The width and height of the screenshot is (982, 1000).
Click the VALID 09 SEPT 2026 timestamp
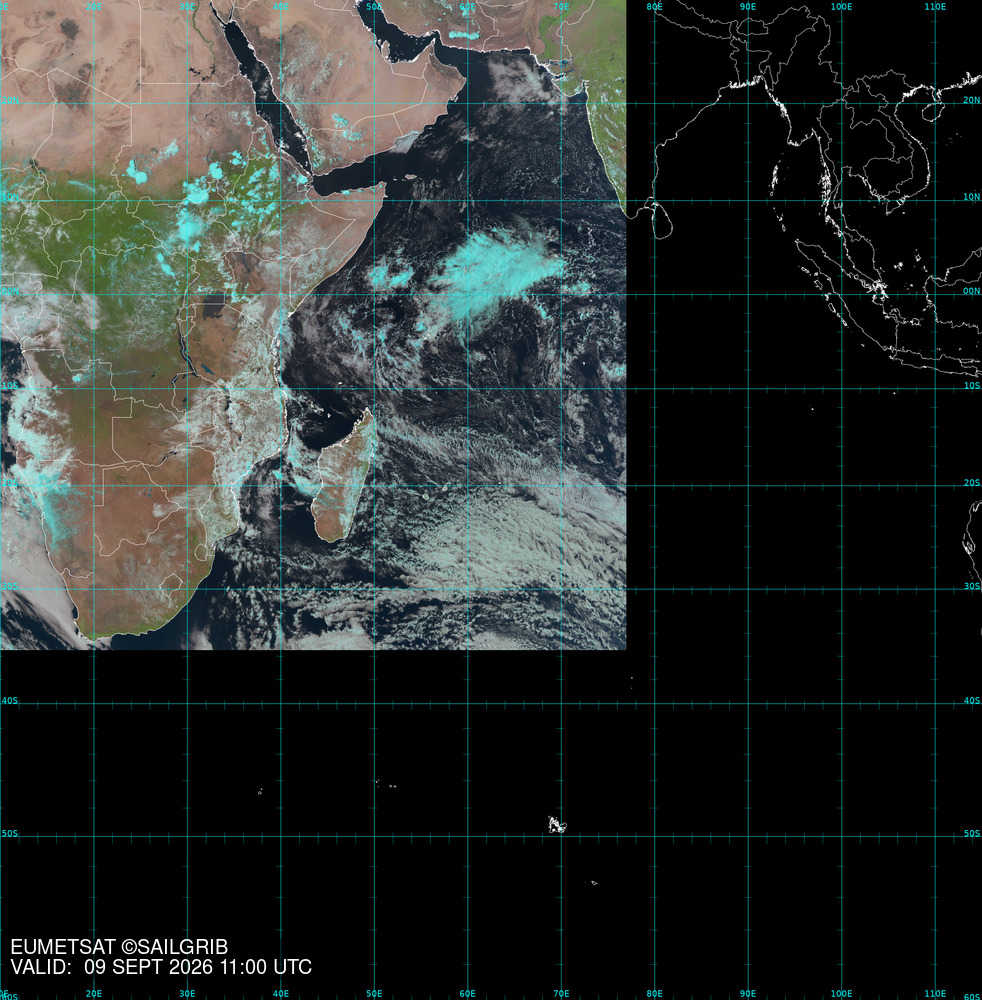[161, 967]
